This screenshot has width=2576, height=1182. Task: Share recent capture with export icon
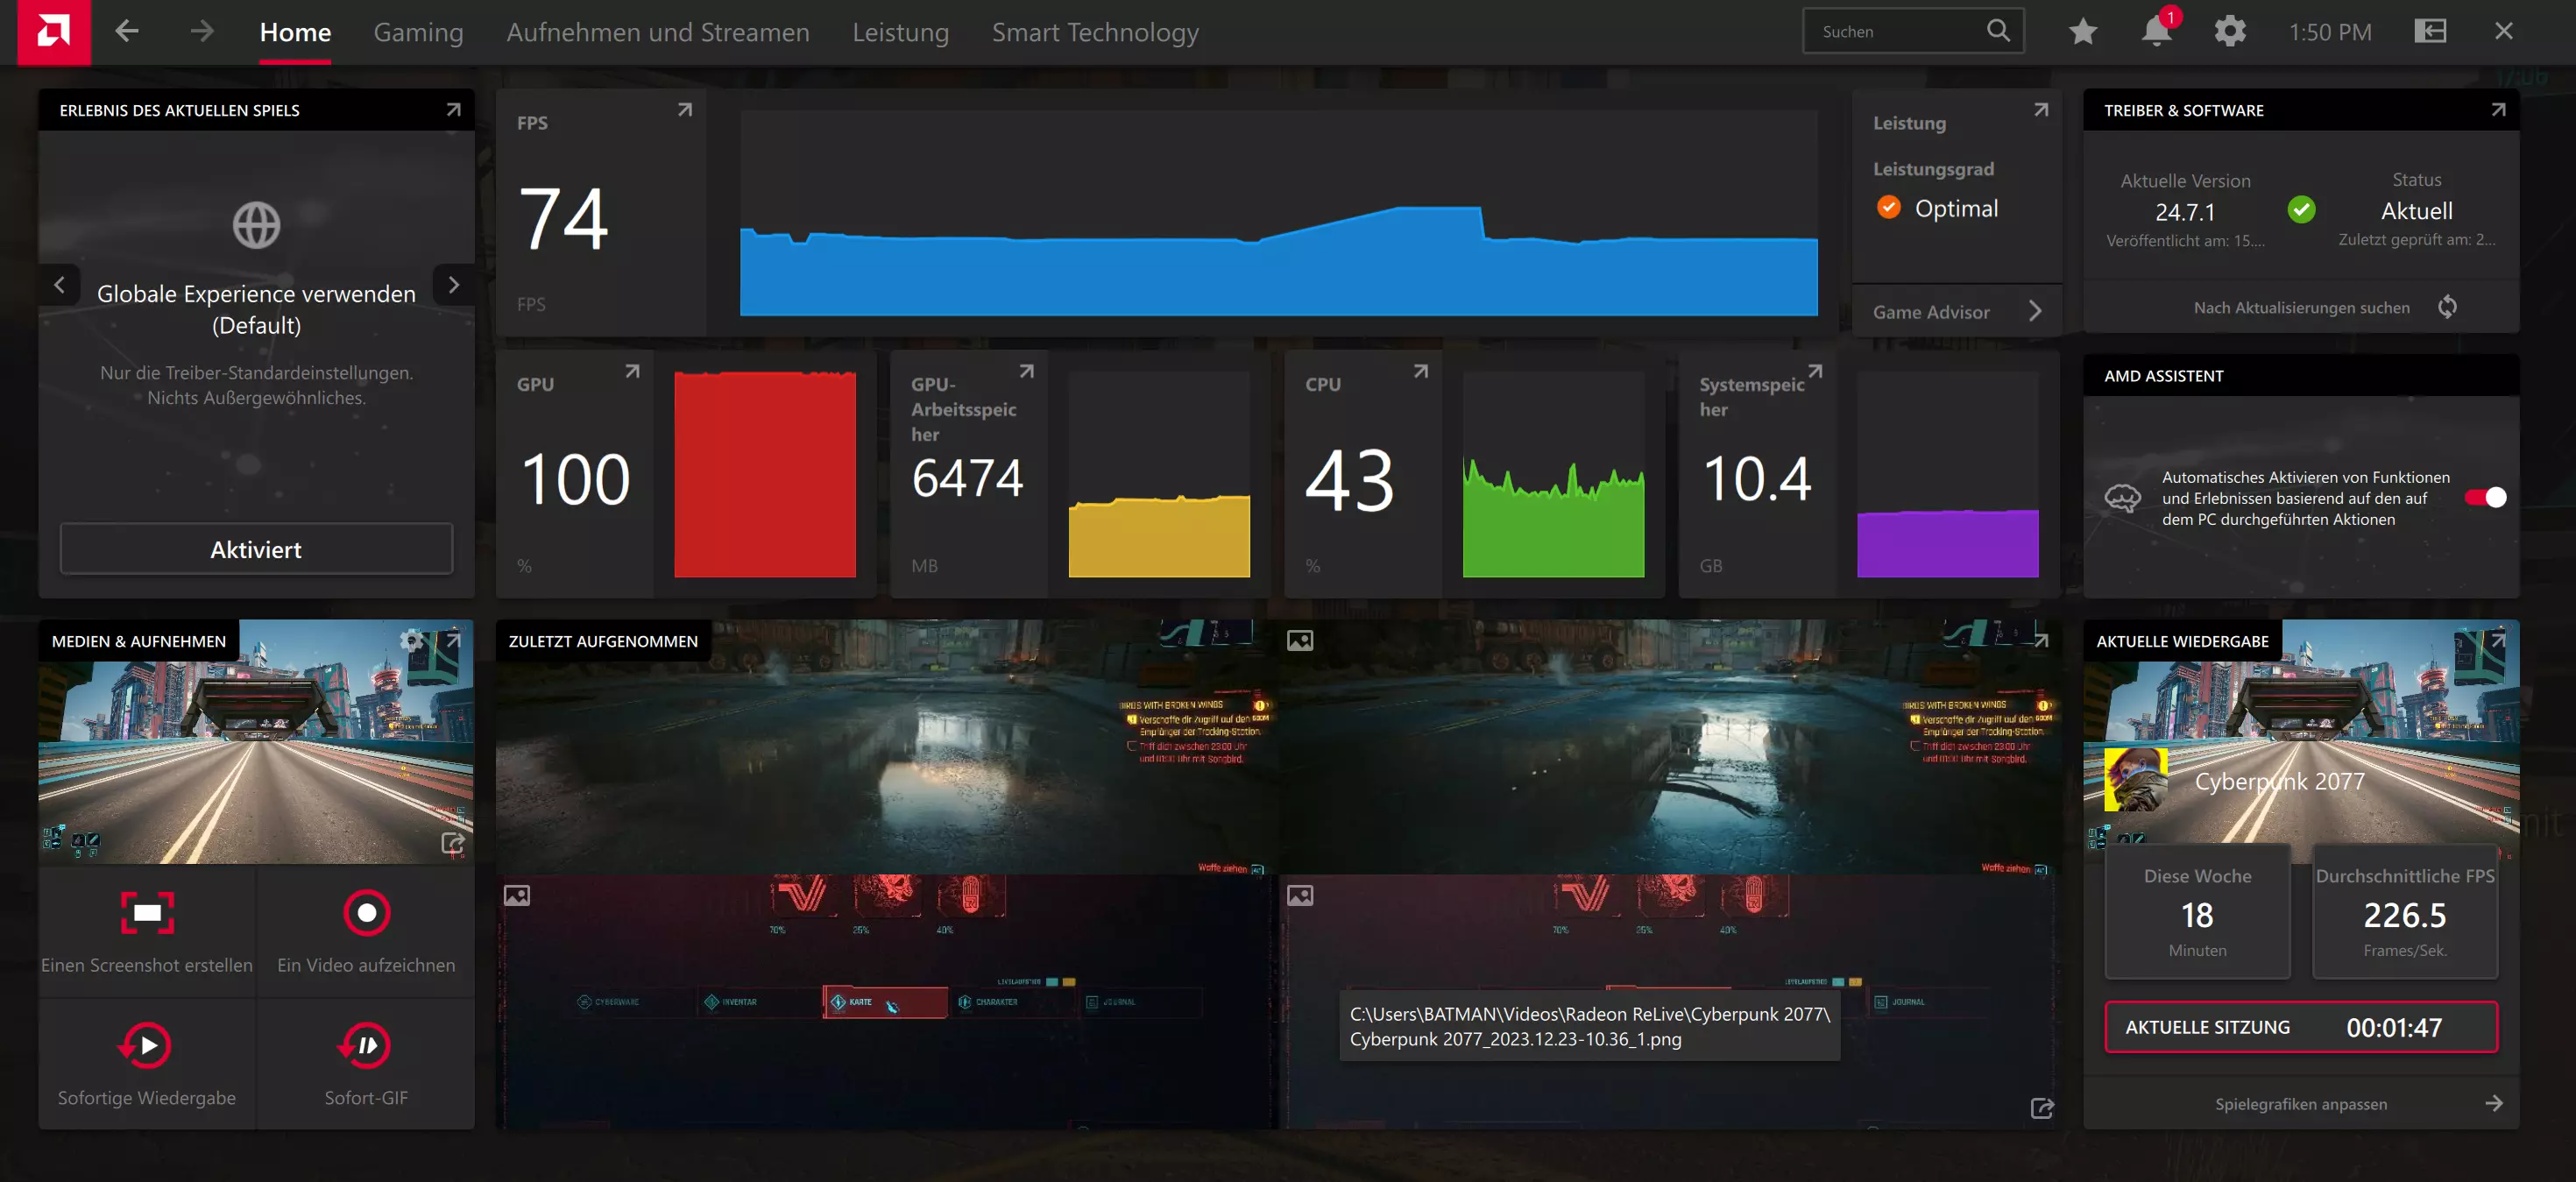[2042, 1108]
